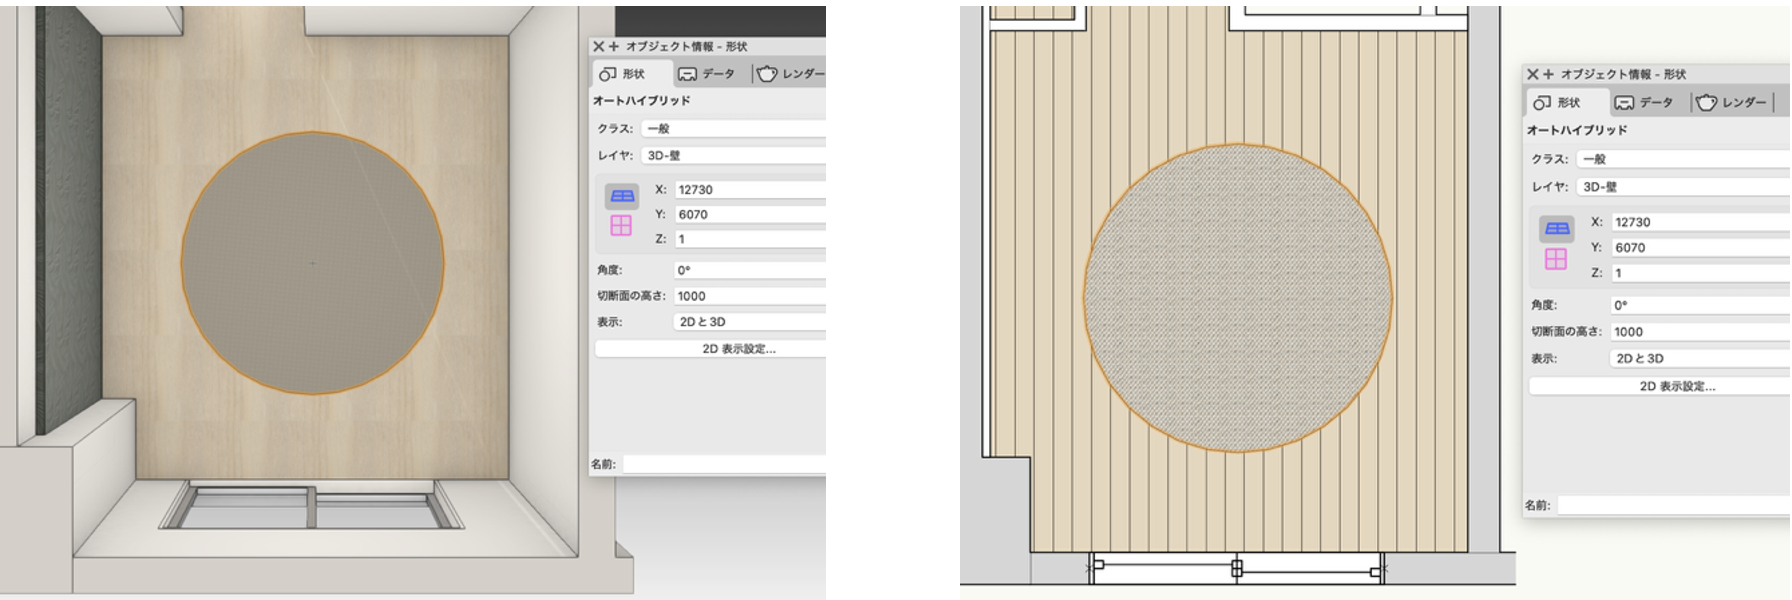Close the オブジェクト情報 palette beside the floor plan
This screenshot has width=1792, height=600.
click(x=1532, y=74)
